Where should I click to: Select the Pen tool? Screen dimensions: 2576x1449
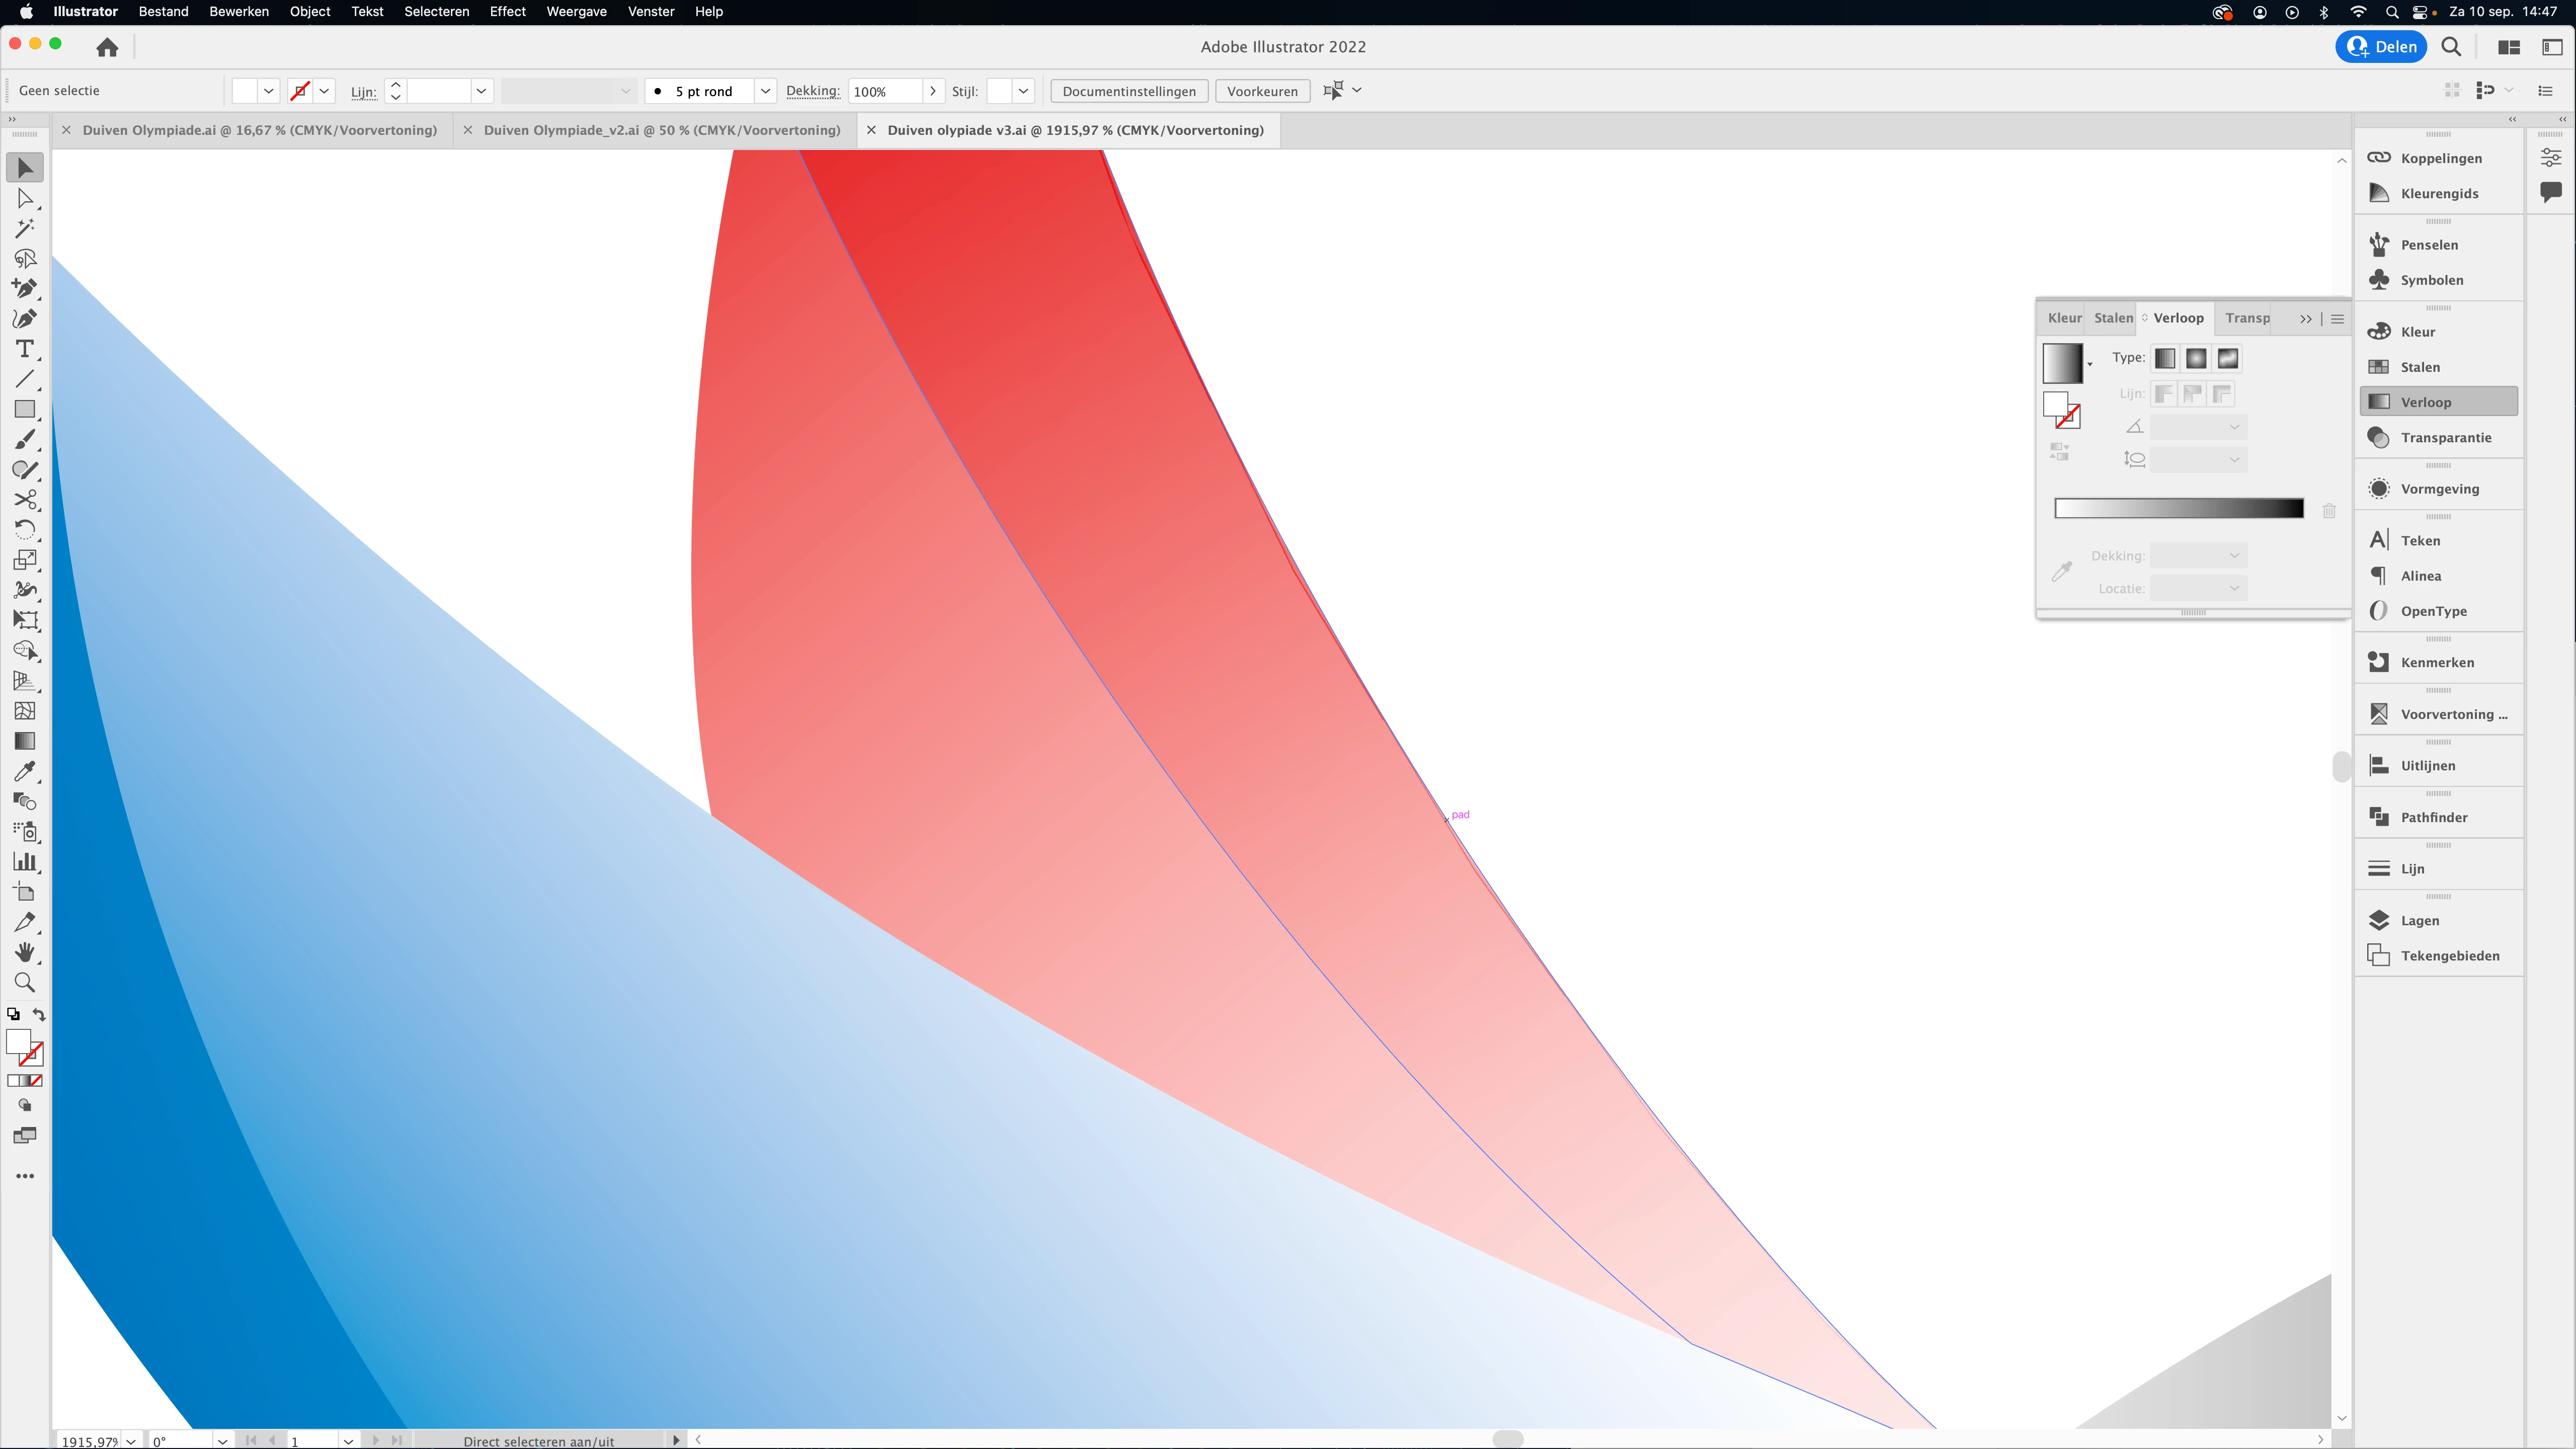click(x=25, y=289)
